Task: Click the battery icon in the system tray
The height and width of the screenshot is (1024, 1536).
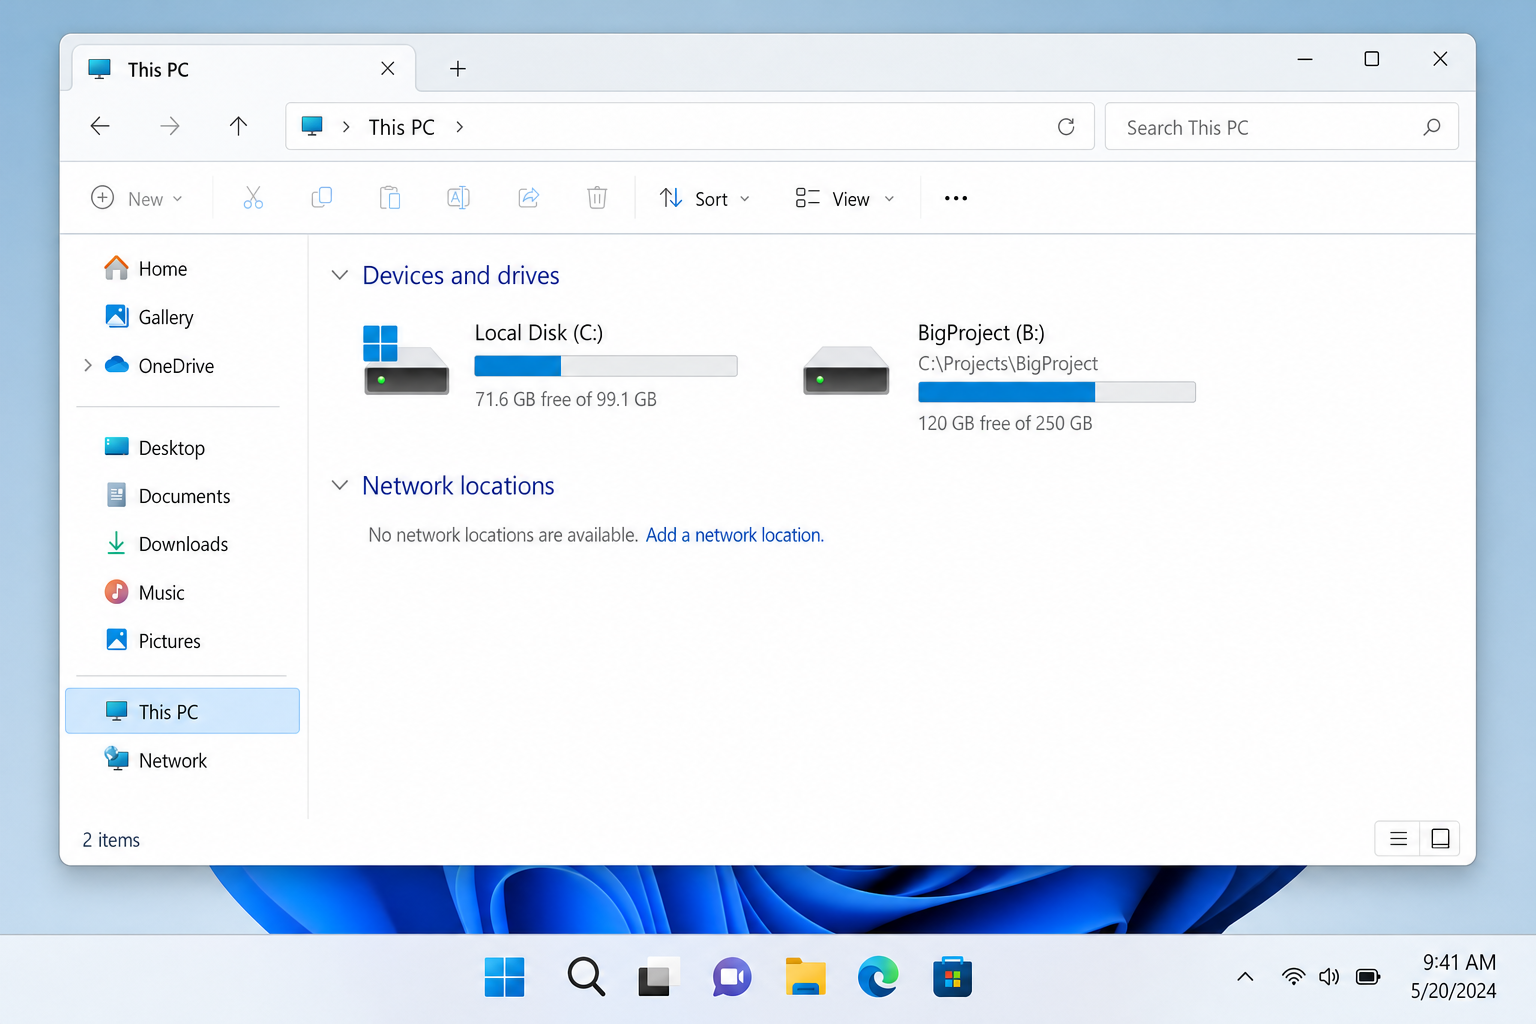Action: click(x=1368, y=977)
